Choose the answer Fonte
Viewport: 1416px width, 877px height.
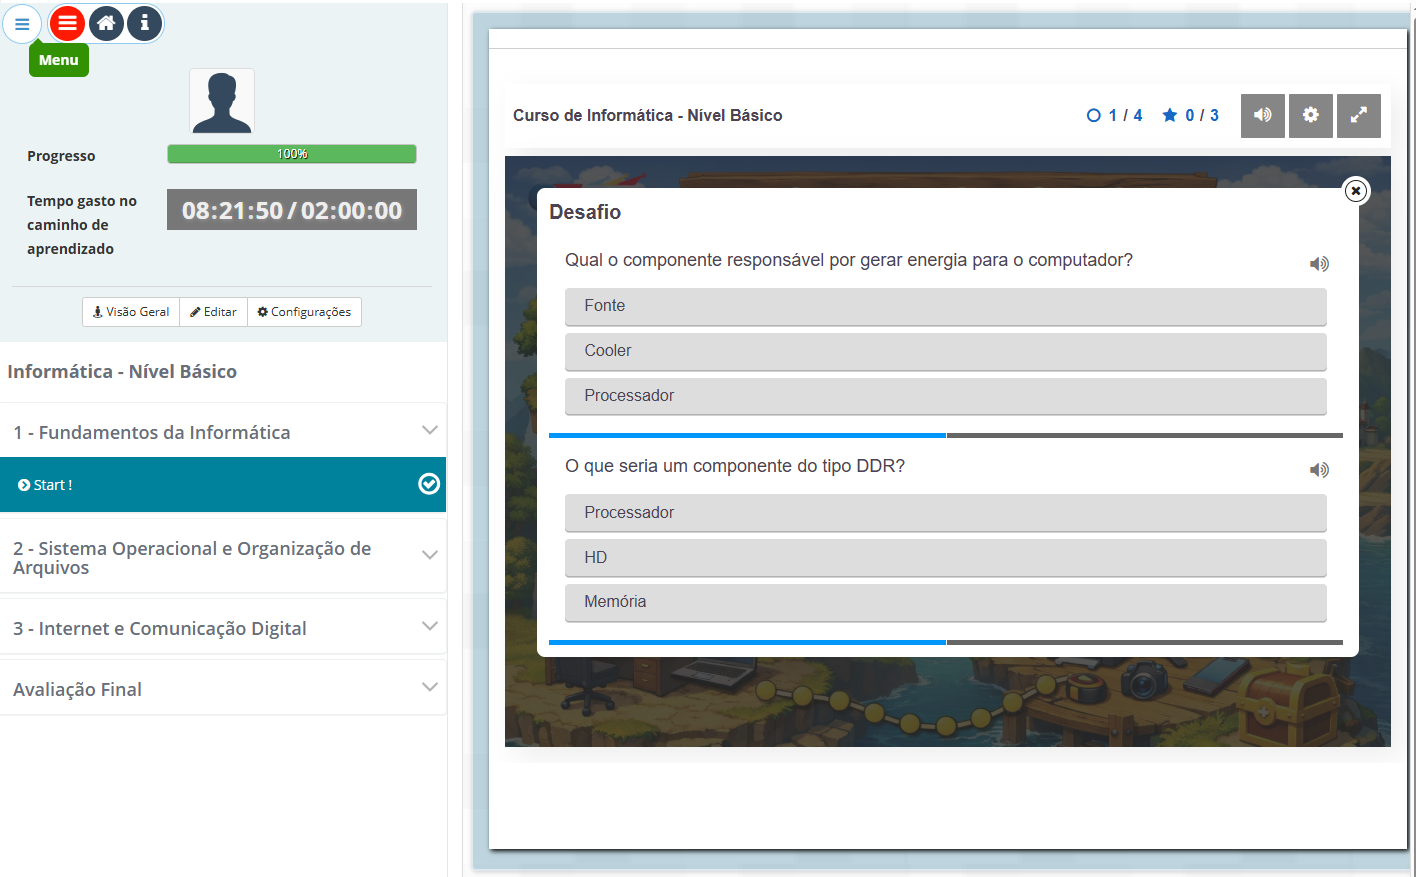945,306
